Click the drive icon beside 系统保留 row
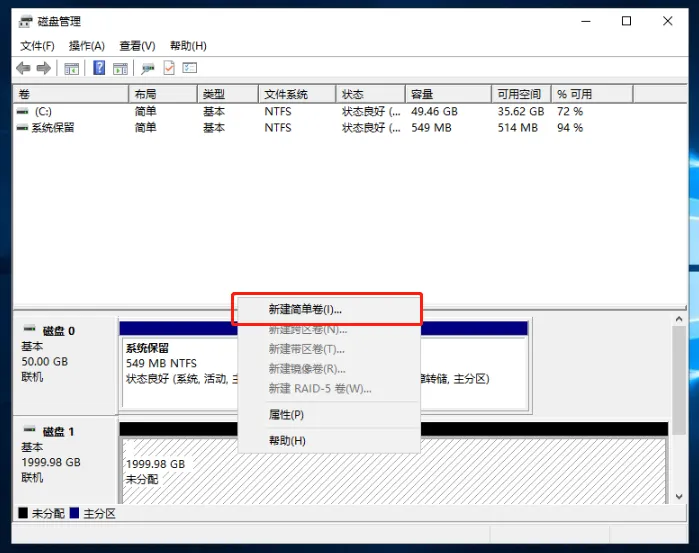The image size is (699, 553). click(x=22, y=128)
